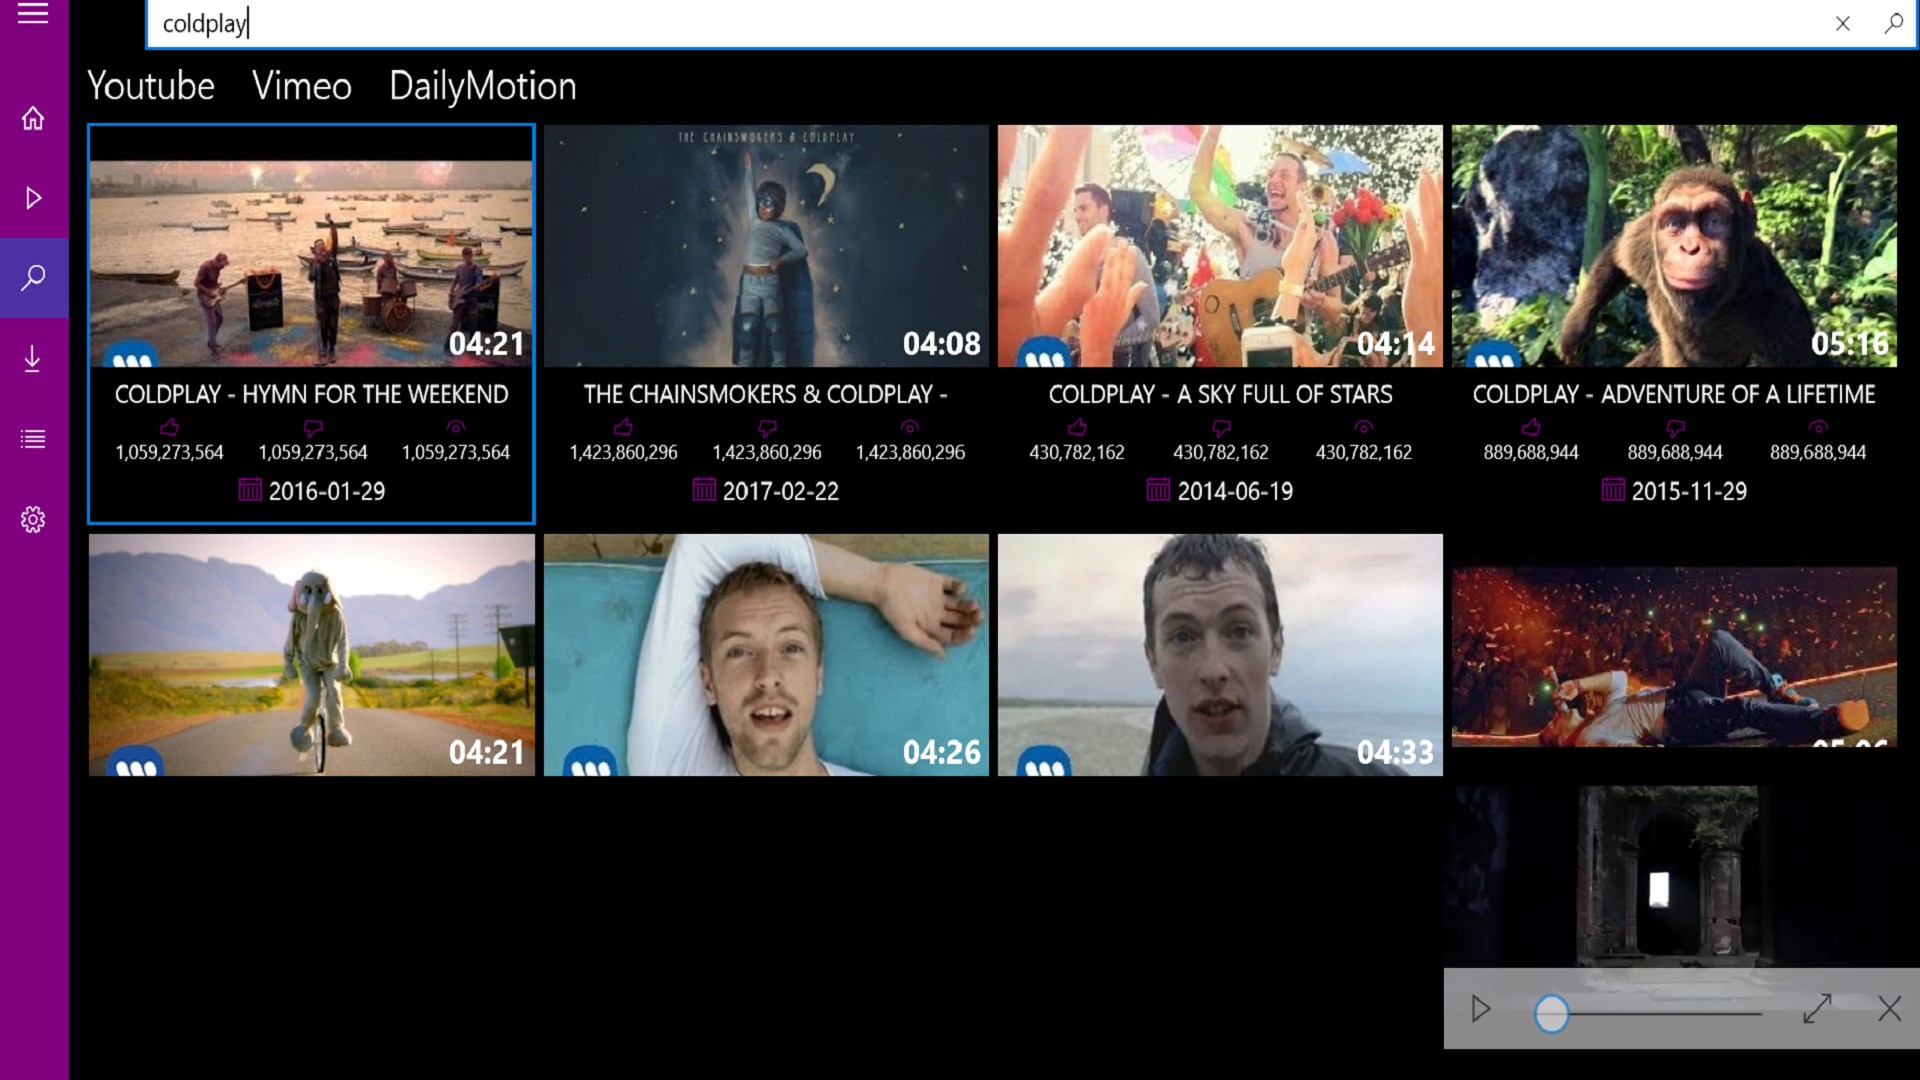
Task: Go to Home in sidebar
Action: tap(33, 118)
